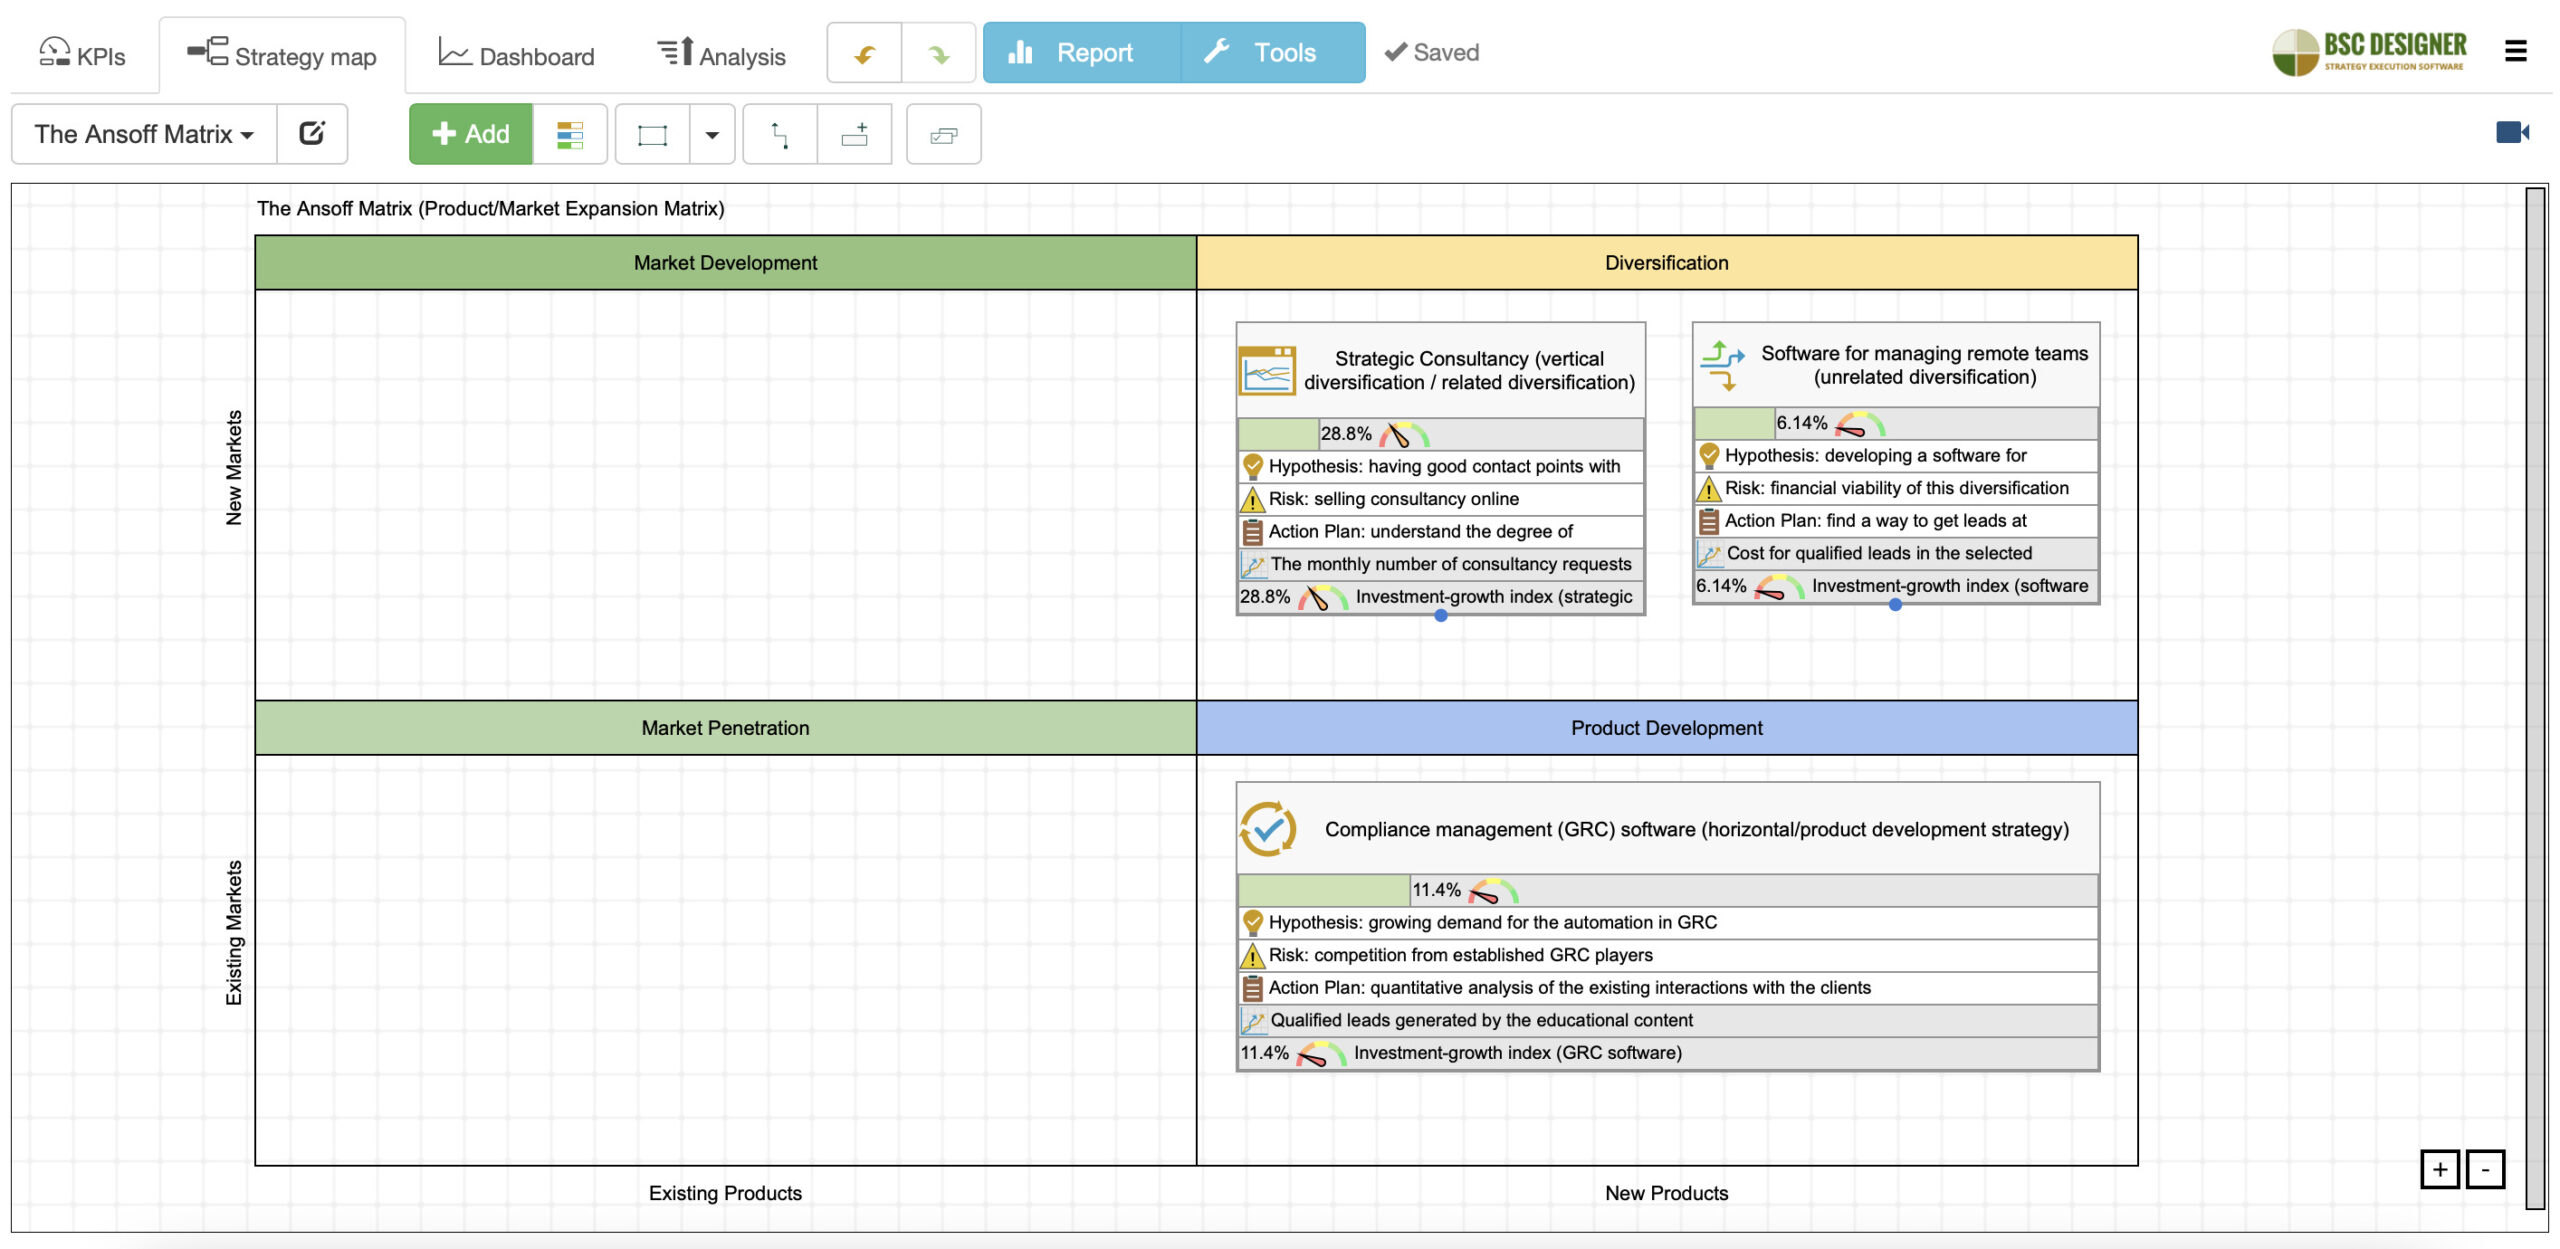
Task: Click the Tools button
Action: 1272,53
